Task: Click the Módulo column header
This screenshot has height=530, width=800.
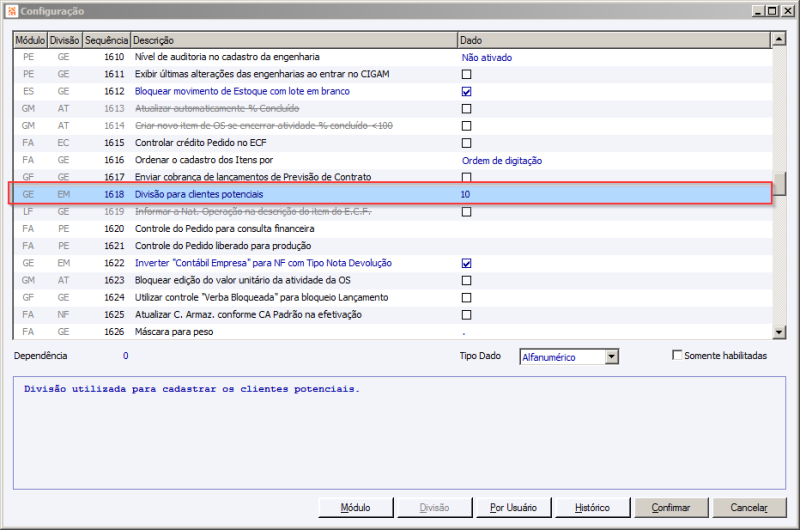Action: click(30, 40)
